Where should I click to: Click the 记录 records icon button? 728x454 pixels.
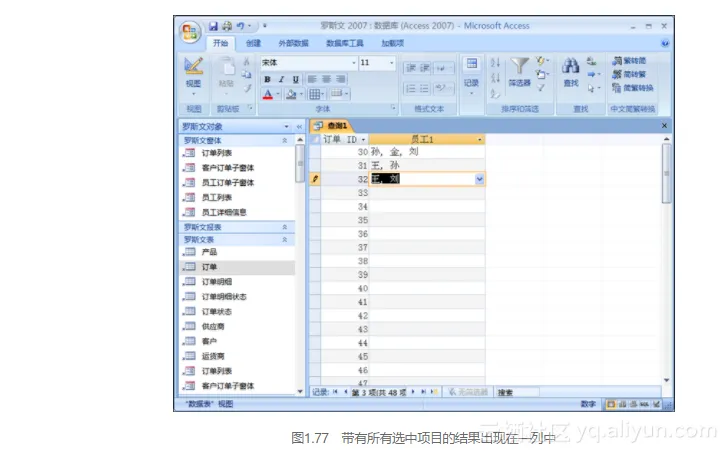[x=472, y=64]
